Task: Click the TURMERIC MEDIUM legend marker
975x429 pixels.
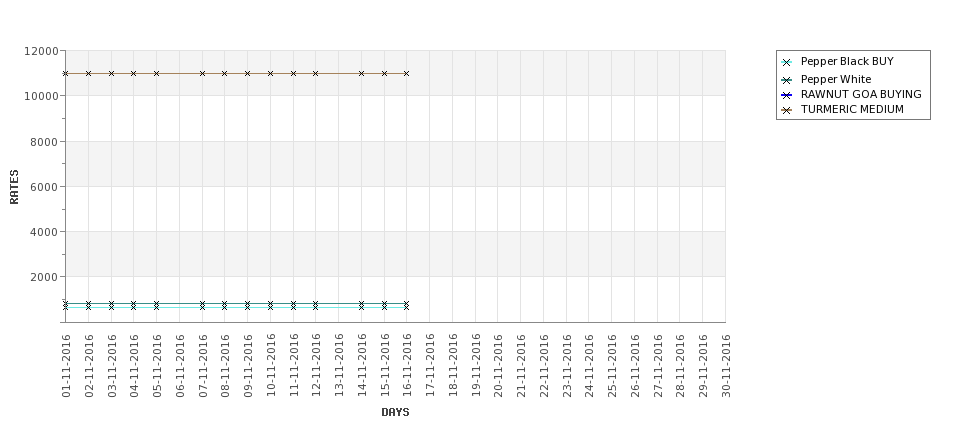Action: [x=786, y=110]
